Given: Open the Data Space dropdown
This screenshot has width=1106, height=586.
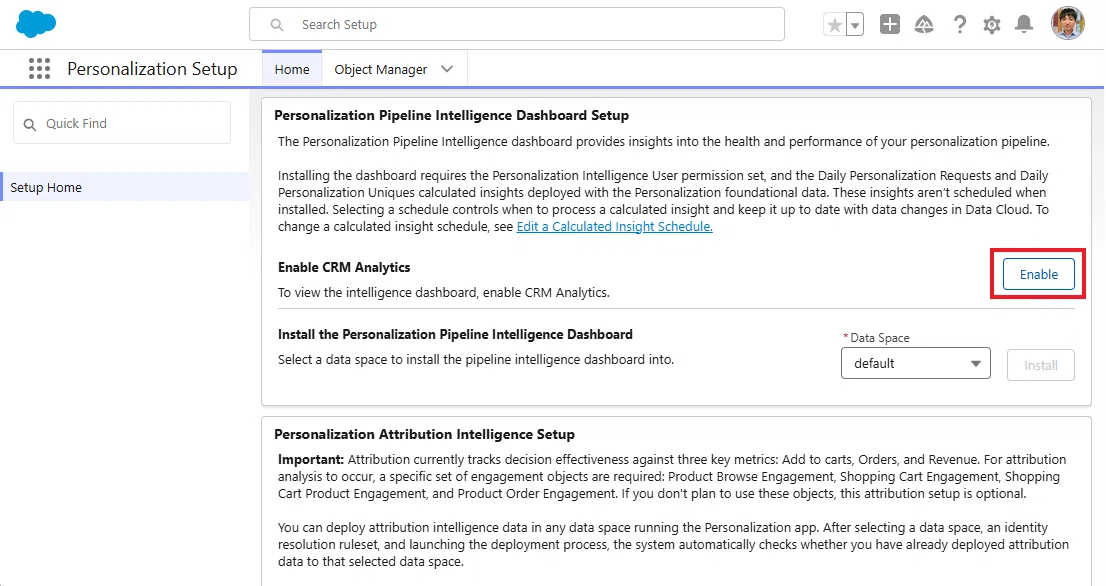Looking at the screenshot, I should point(916,363).
